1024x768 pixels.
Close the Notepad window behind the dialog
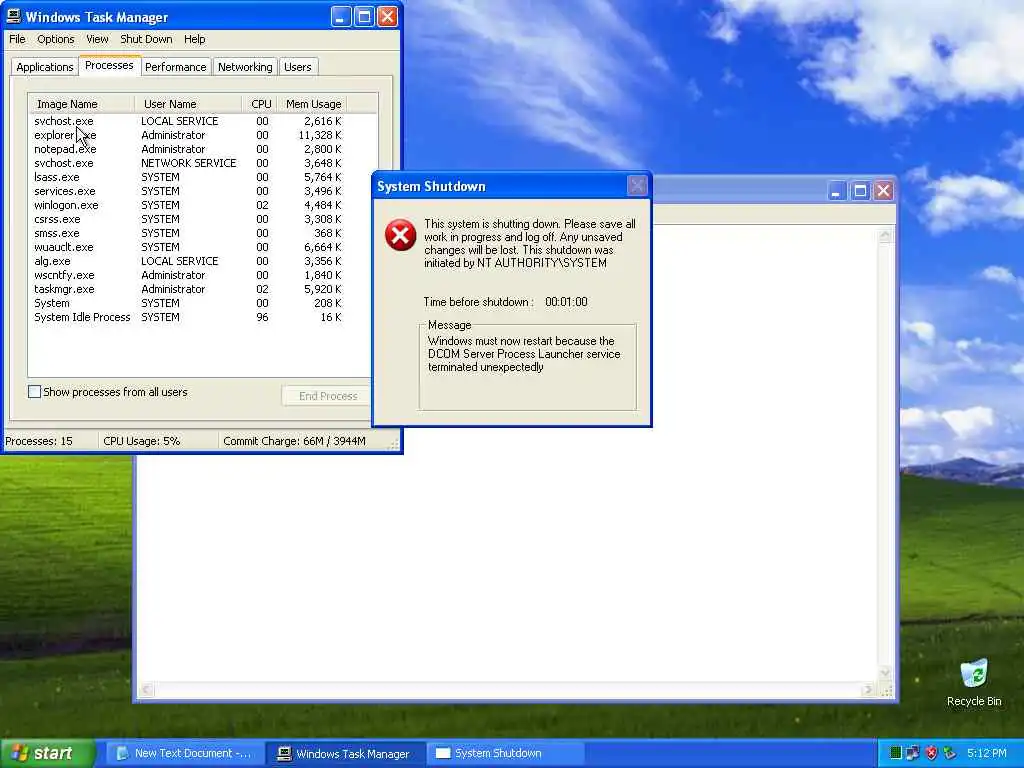(x=884, y=191)
